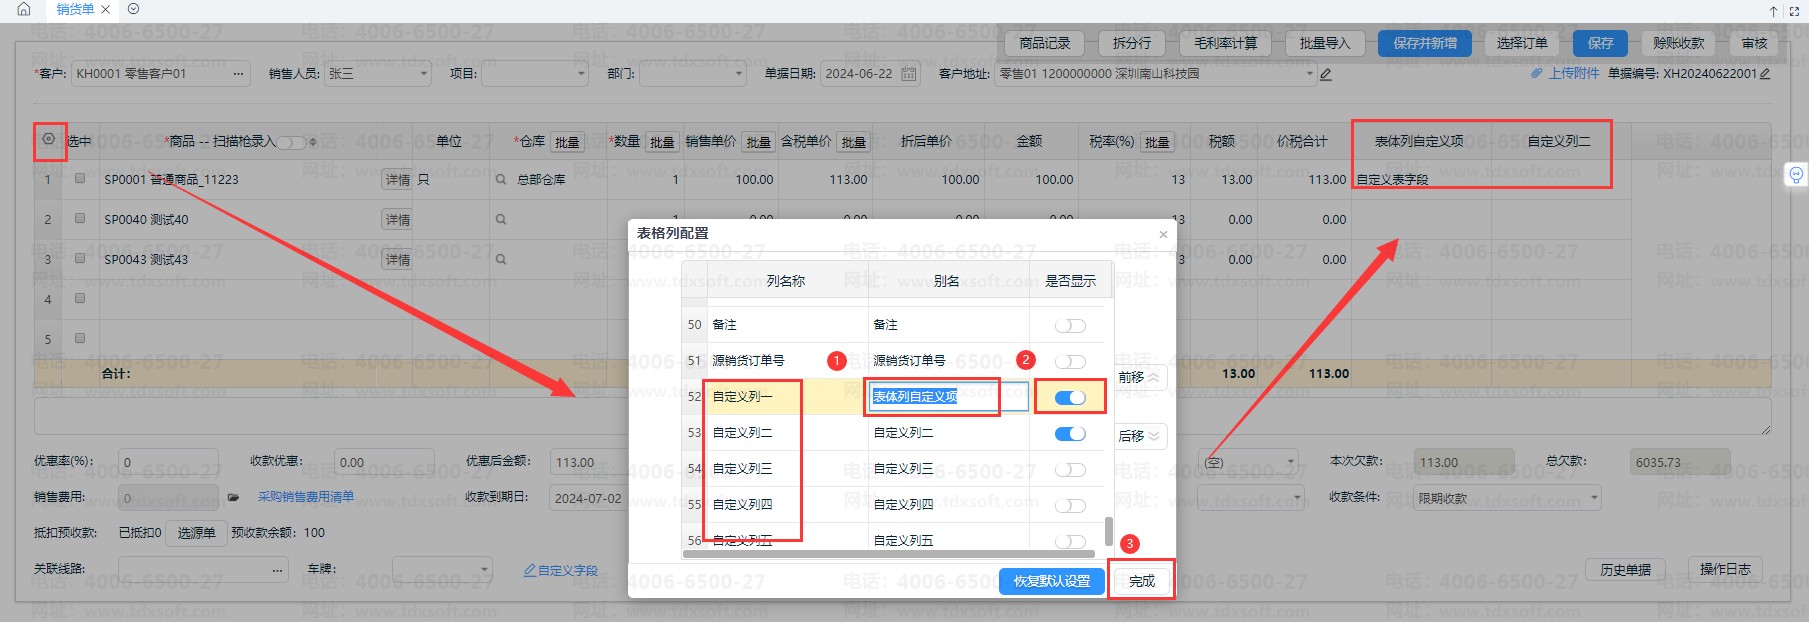Click the home icon in tab bar

(x=24, y=9)
